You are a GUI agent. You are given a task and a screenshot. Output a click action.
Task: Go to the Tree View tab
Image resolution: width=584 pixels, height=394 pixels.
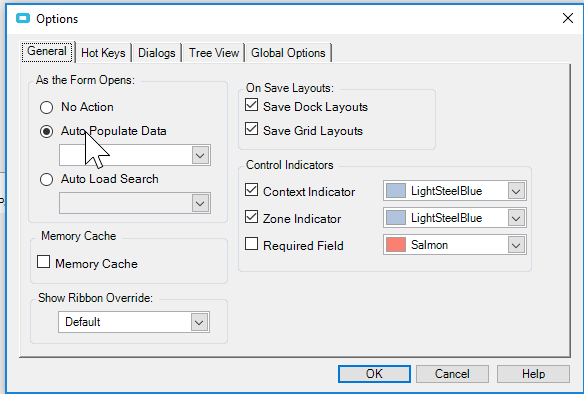(214, 53)
